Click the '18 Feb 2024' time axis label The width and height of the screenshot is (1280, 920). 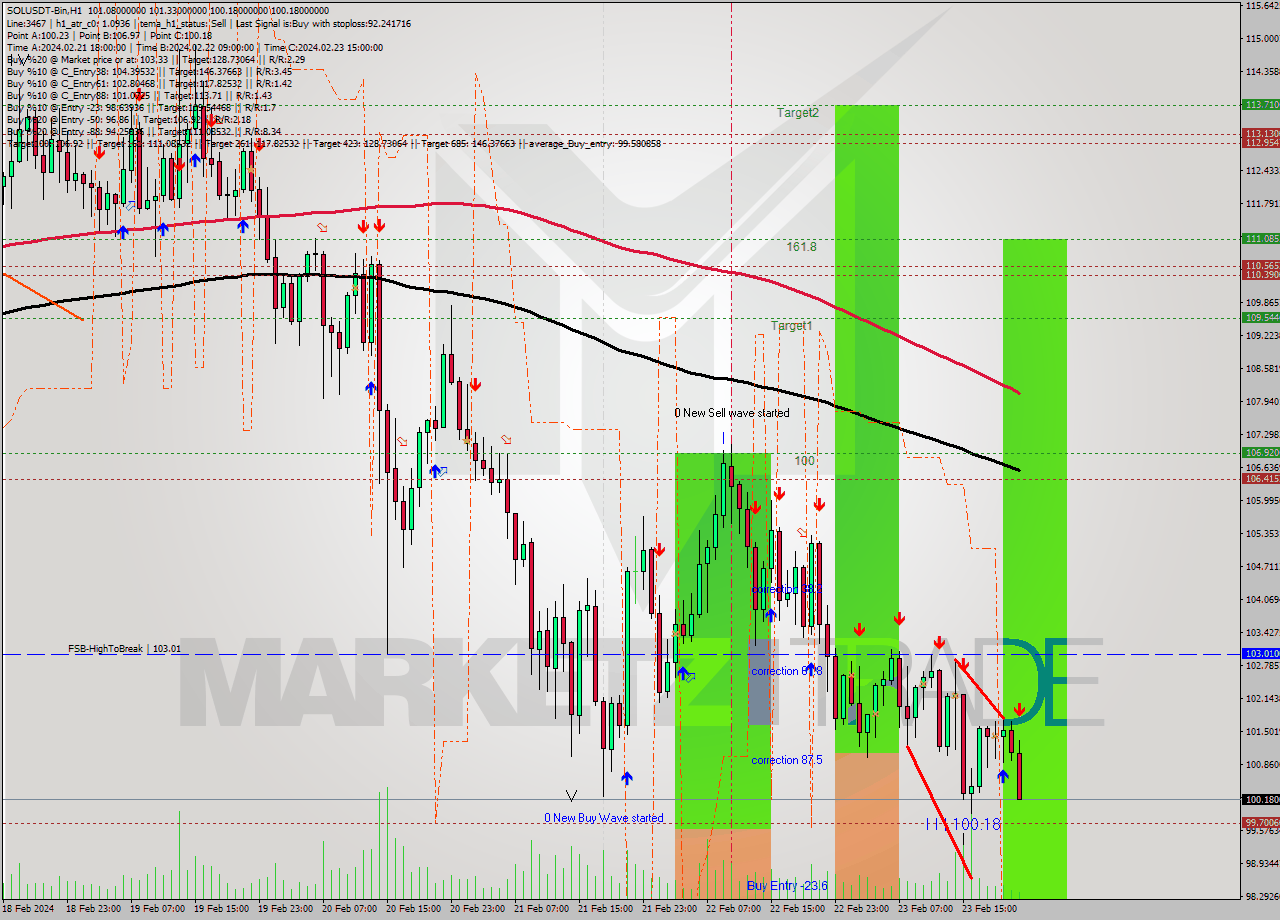click(27, 910)
